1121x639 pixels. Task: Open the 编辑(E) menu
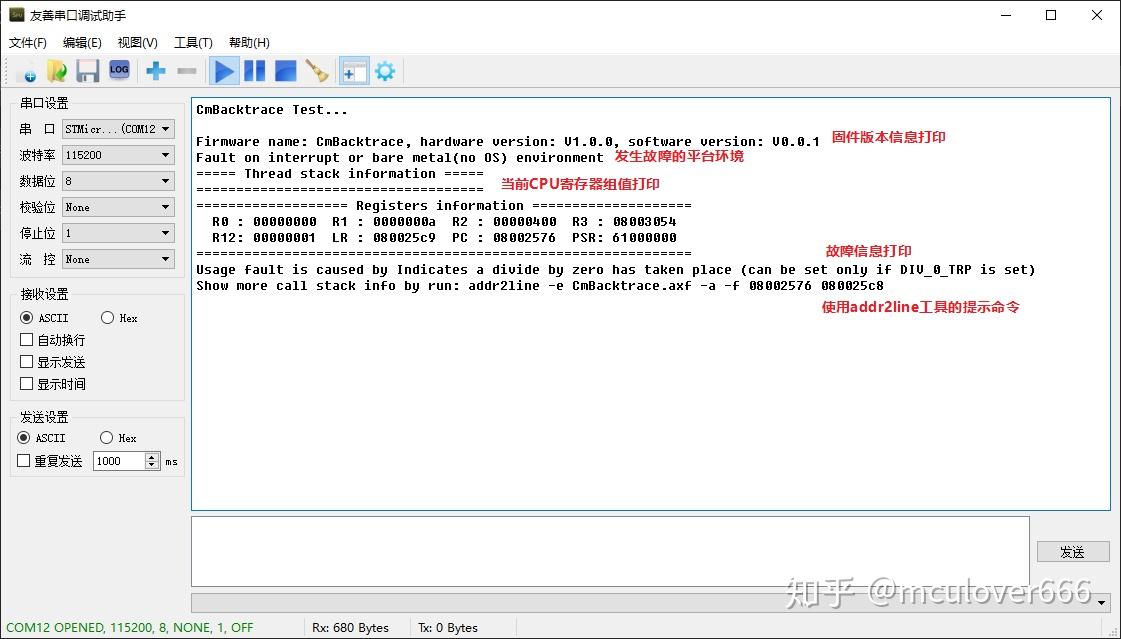[82, 43]
